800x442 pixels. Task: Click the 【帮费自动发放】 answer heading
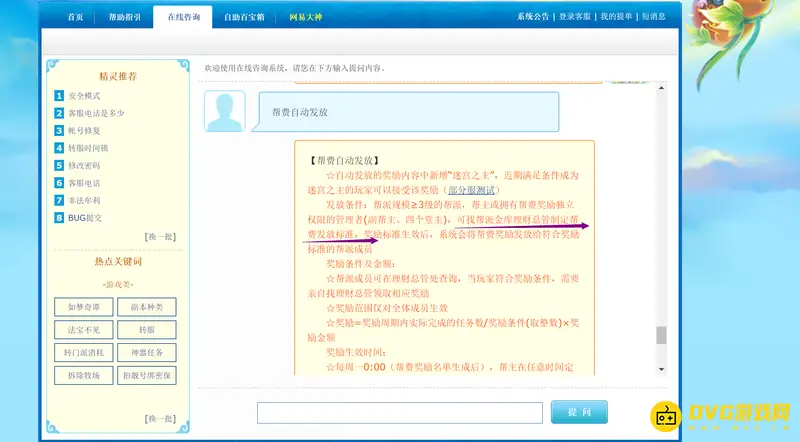coord(344,160)
